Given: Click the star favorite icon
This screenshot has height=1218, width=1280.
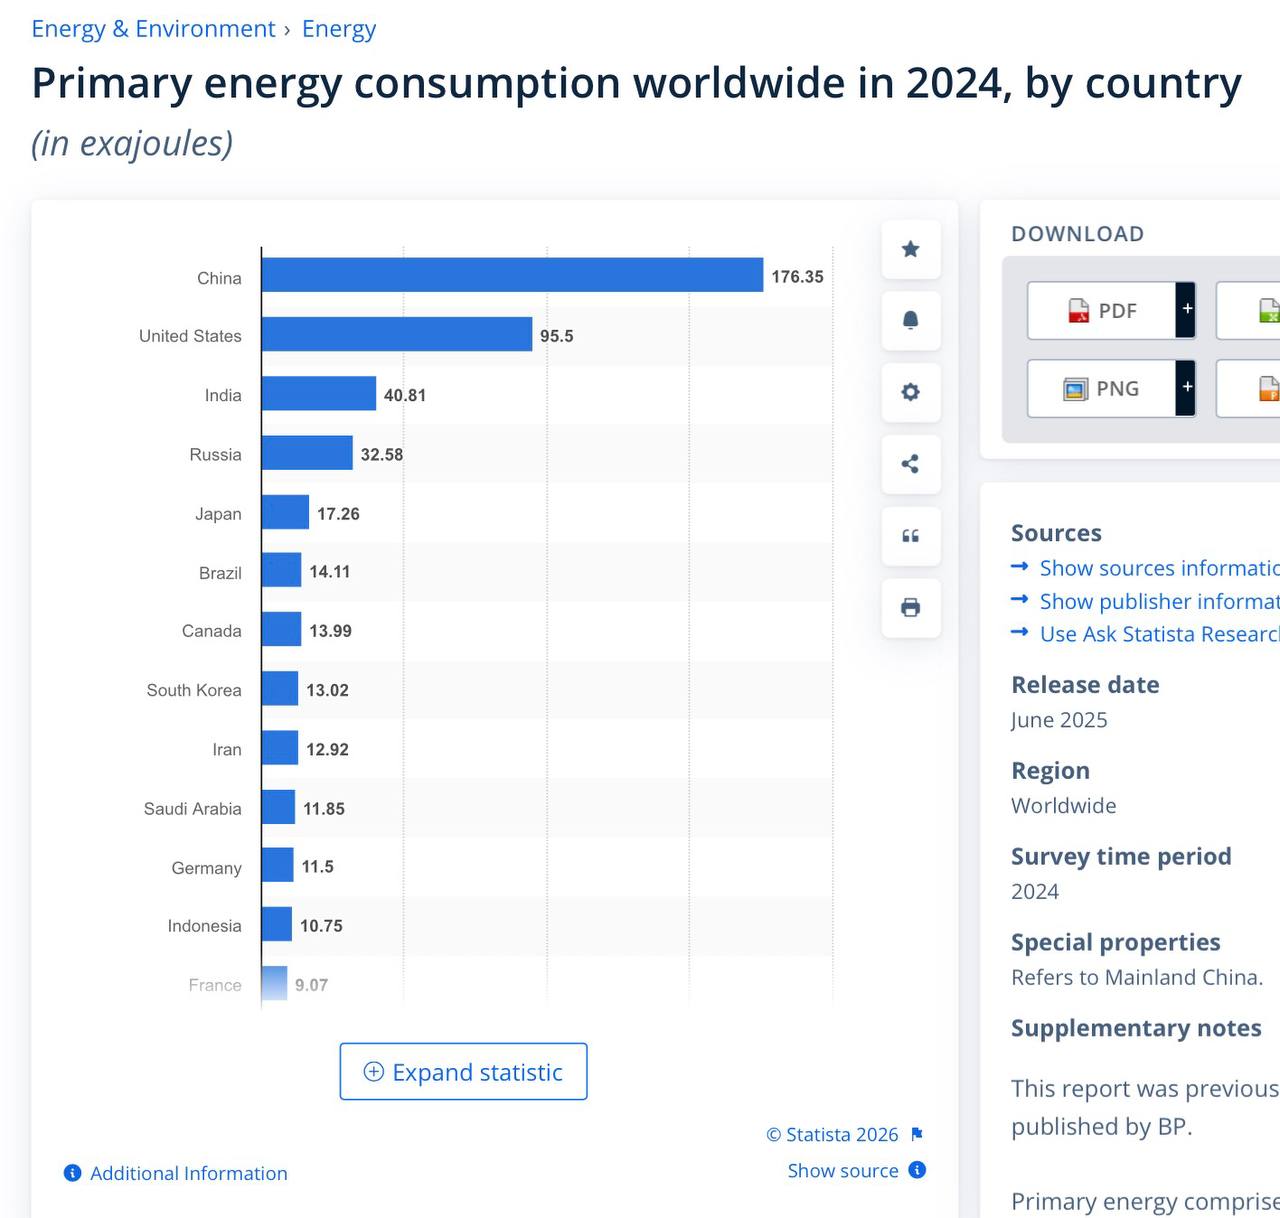Looking at the screenshot, I should (910, 249).
